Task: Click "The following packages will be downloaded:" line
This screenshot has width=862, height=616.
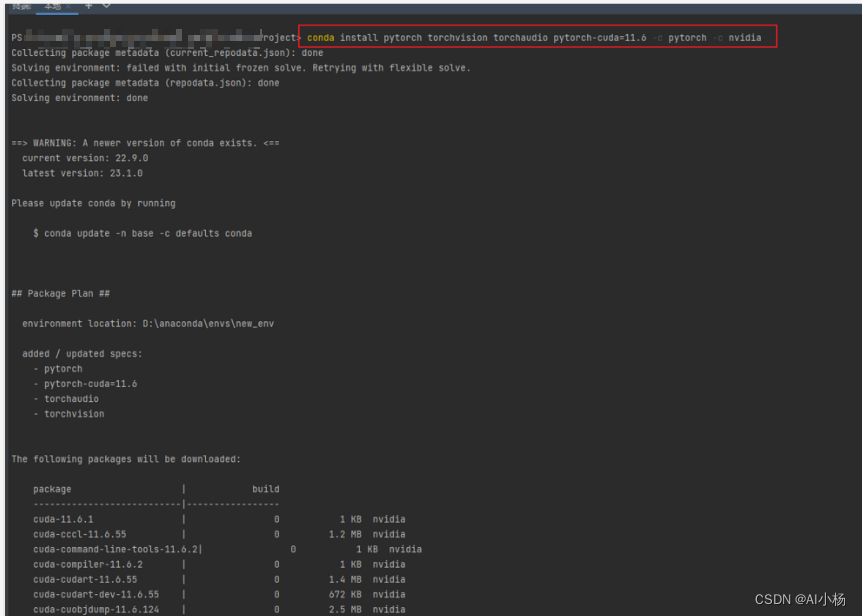Action: pyautogui.click(x=126, y=459)
